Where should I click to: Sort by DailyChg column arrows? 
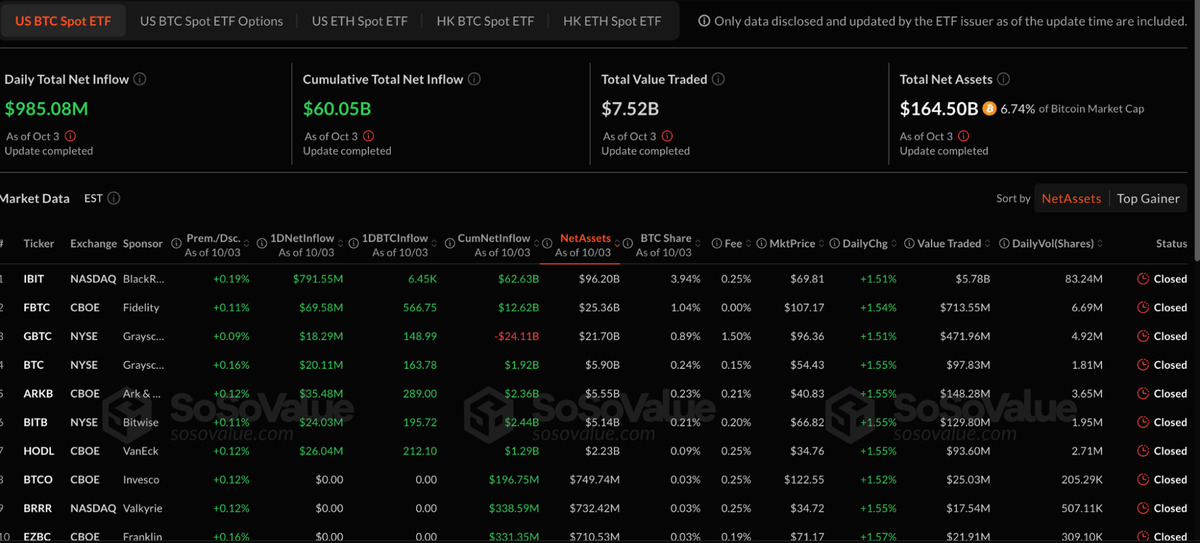tap(893, 243)
